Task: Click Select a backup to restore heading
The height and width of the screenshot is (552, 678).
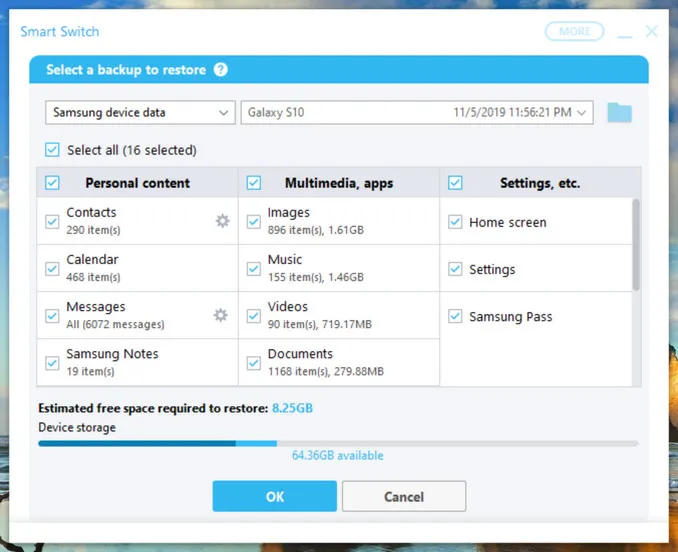Action: pos(126,70)
